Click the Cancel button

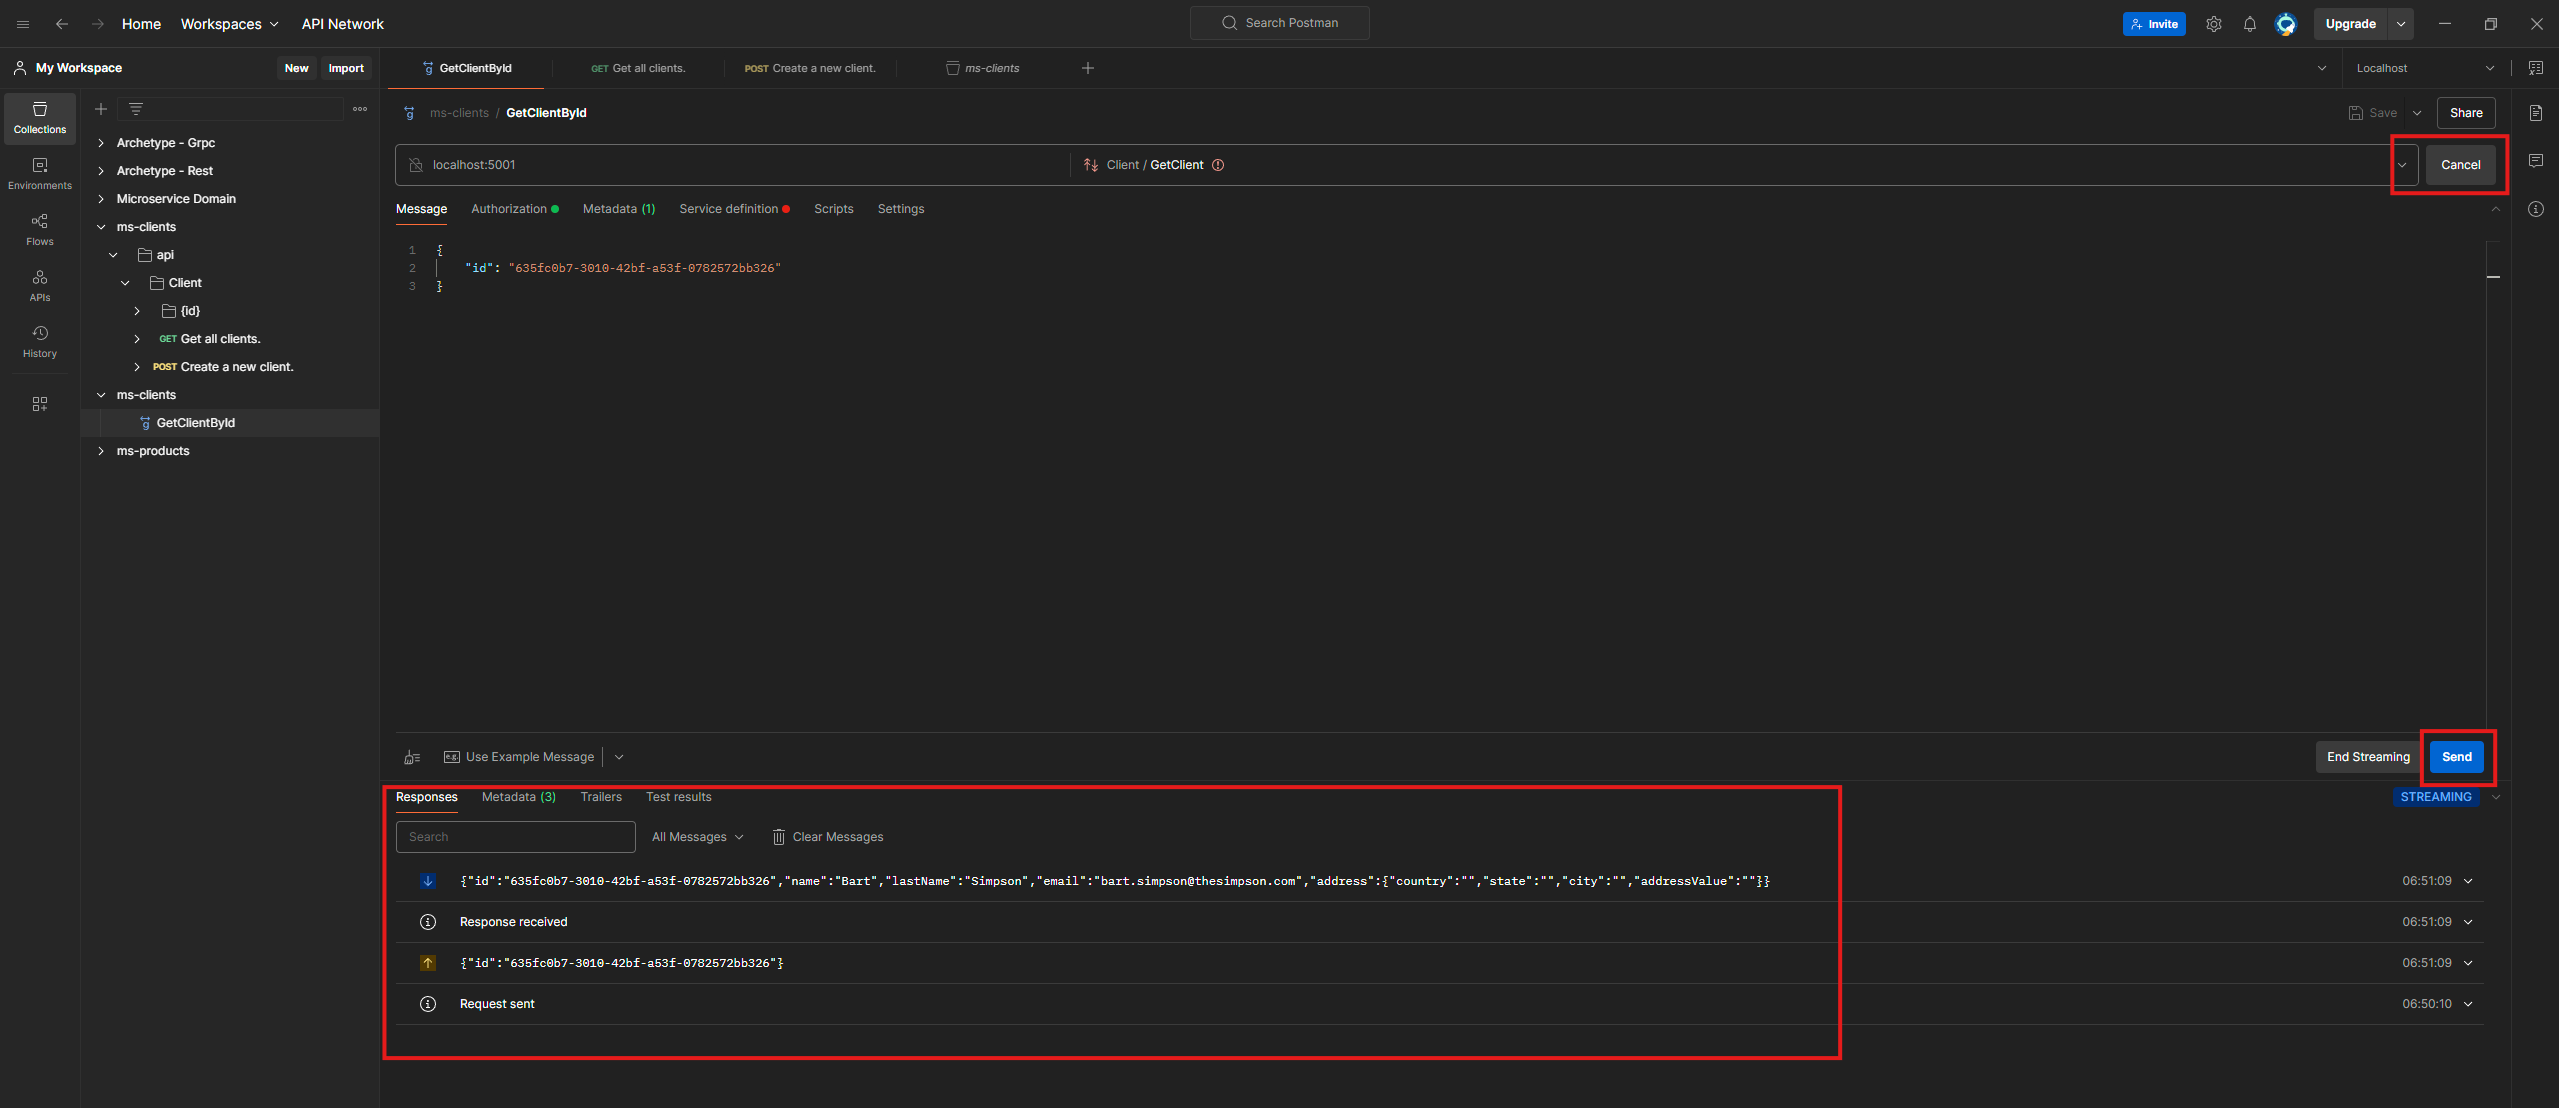[x=2460, y=165]
